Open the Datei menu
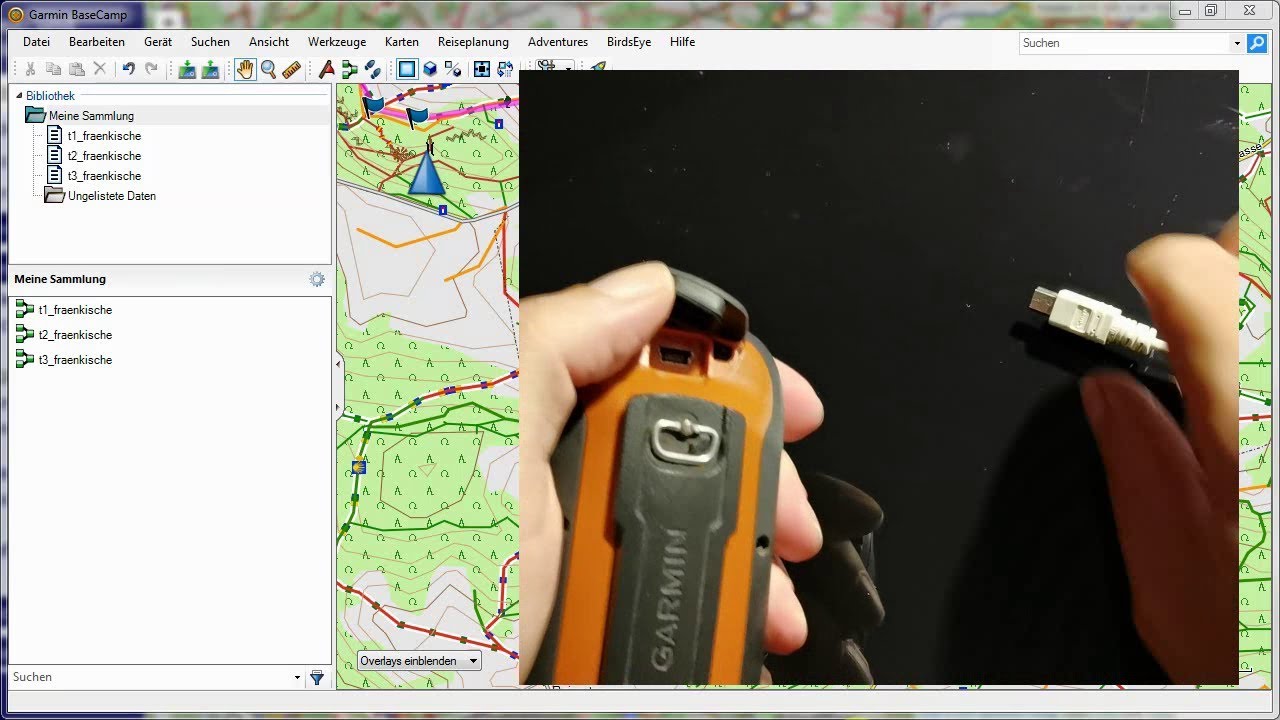 36,42
